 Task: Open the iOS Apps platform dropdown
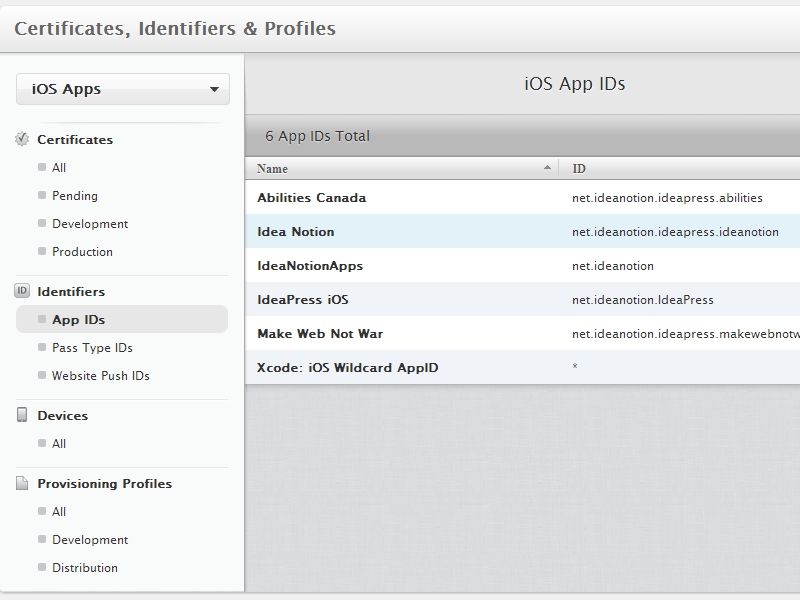(123, 89)
